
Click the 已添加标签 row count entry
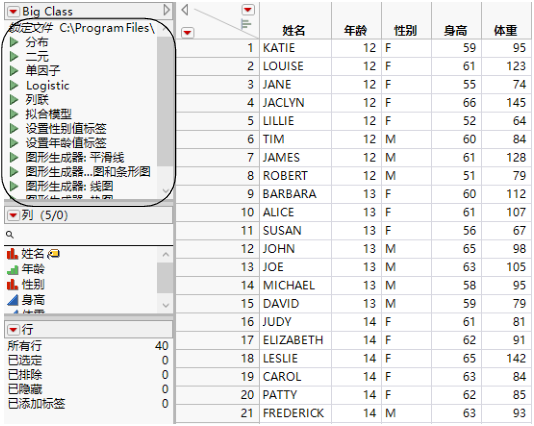tap(88, 404)
